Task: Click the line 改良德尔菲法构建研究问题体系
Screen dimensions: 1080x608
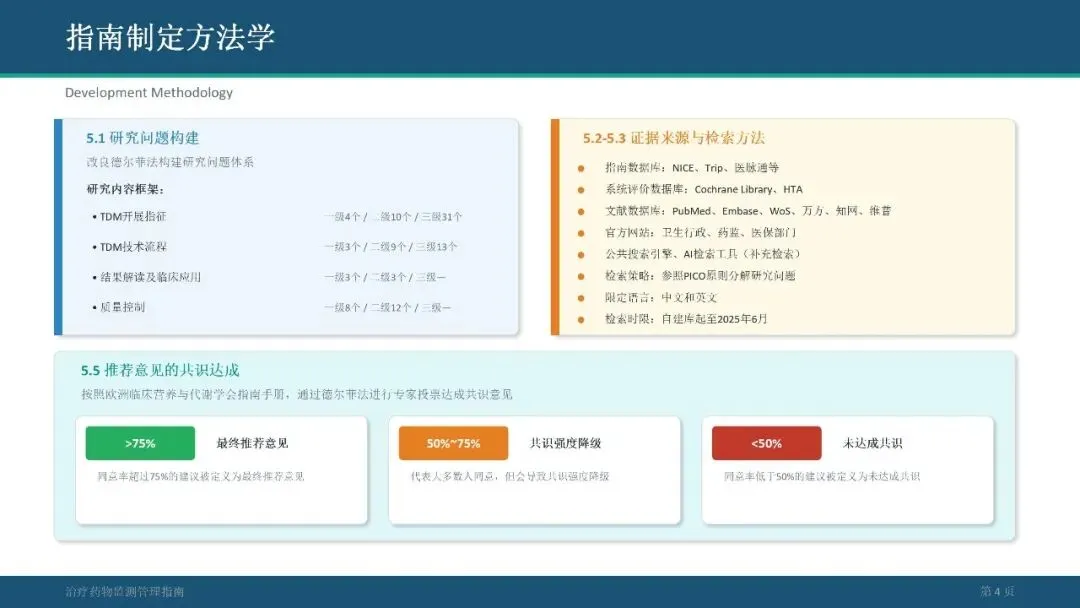Action: [x=170, y=162]
